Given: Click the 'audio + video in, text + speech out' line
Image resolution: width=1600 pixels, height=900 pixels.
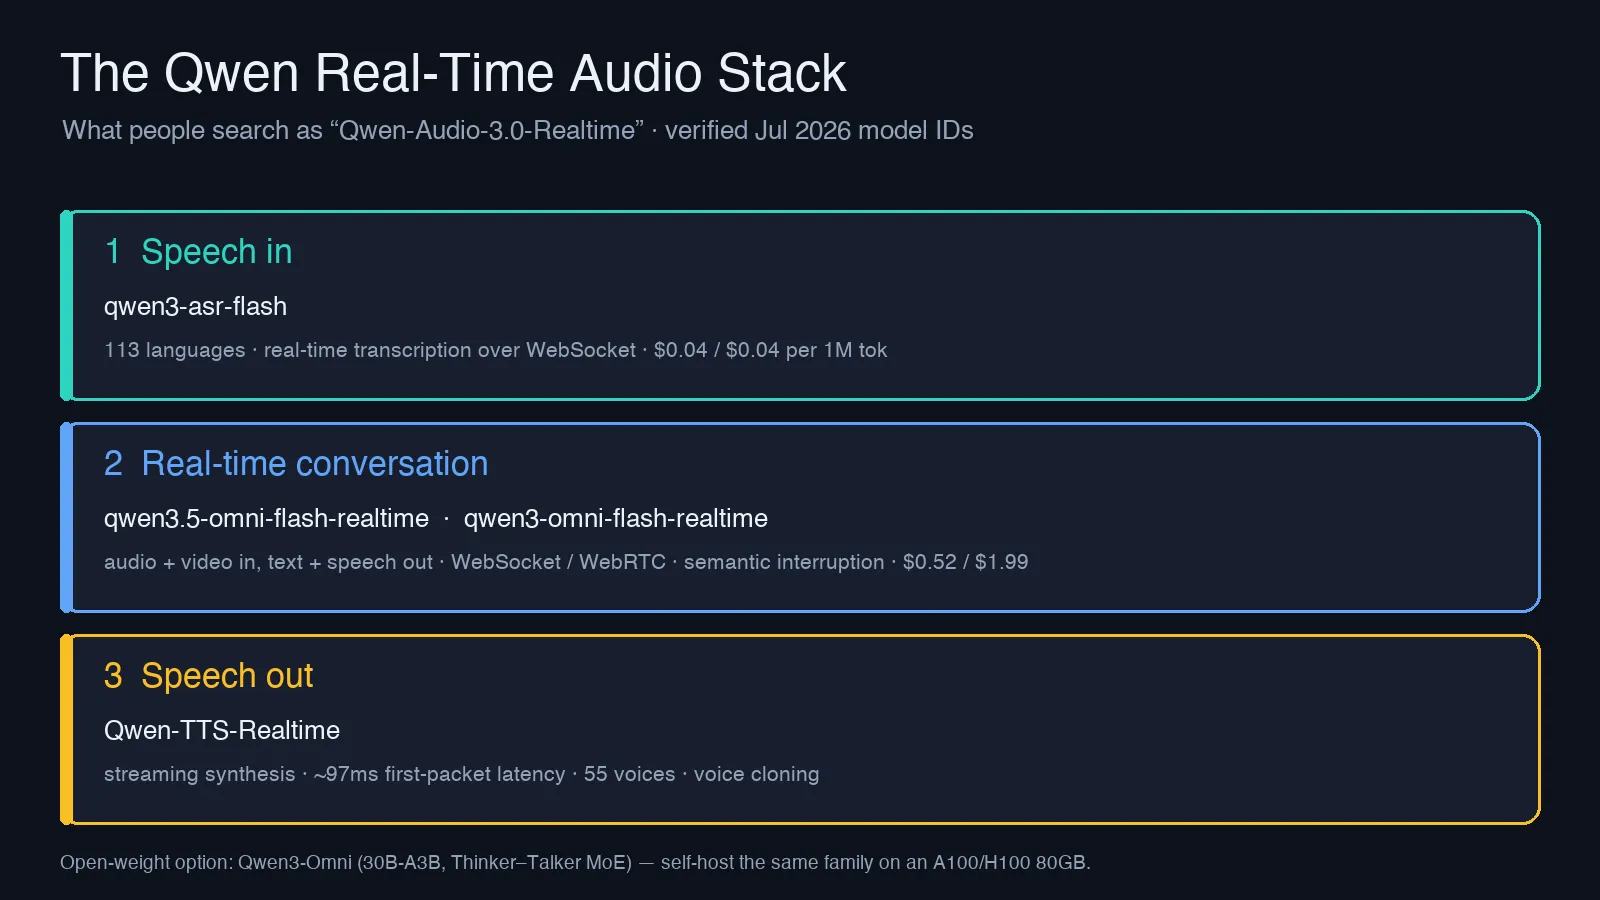Looking at the screenshot, I should tap(566, 562).
